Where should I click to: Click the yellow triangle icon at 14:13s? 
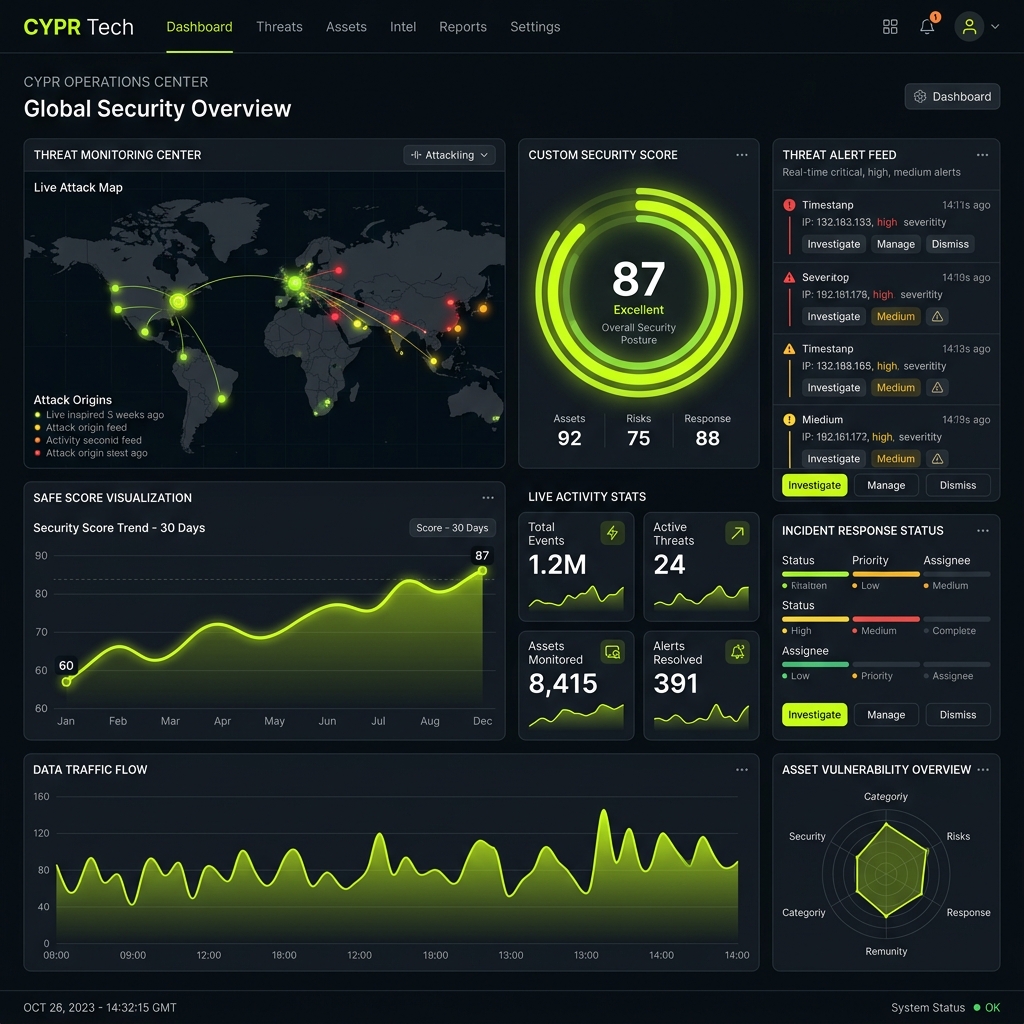click(789, 349)
